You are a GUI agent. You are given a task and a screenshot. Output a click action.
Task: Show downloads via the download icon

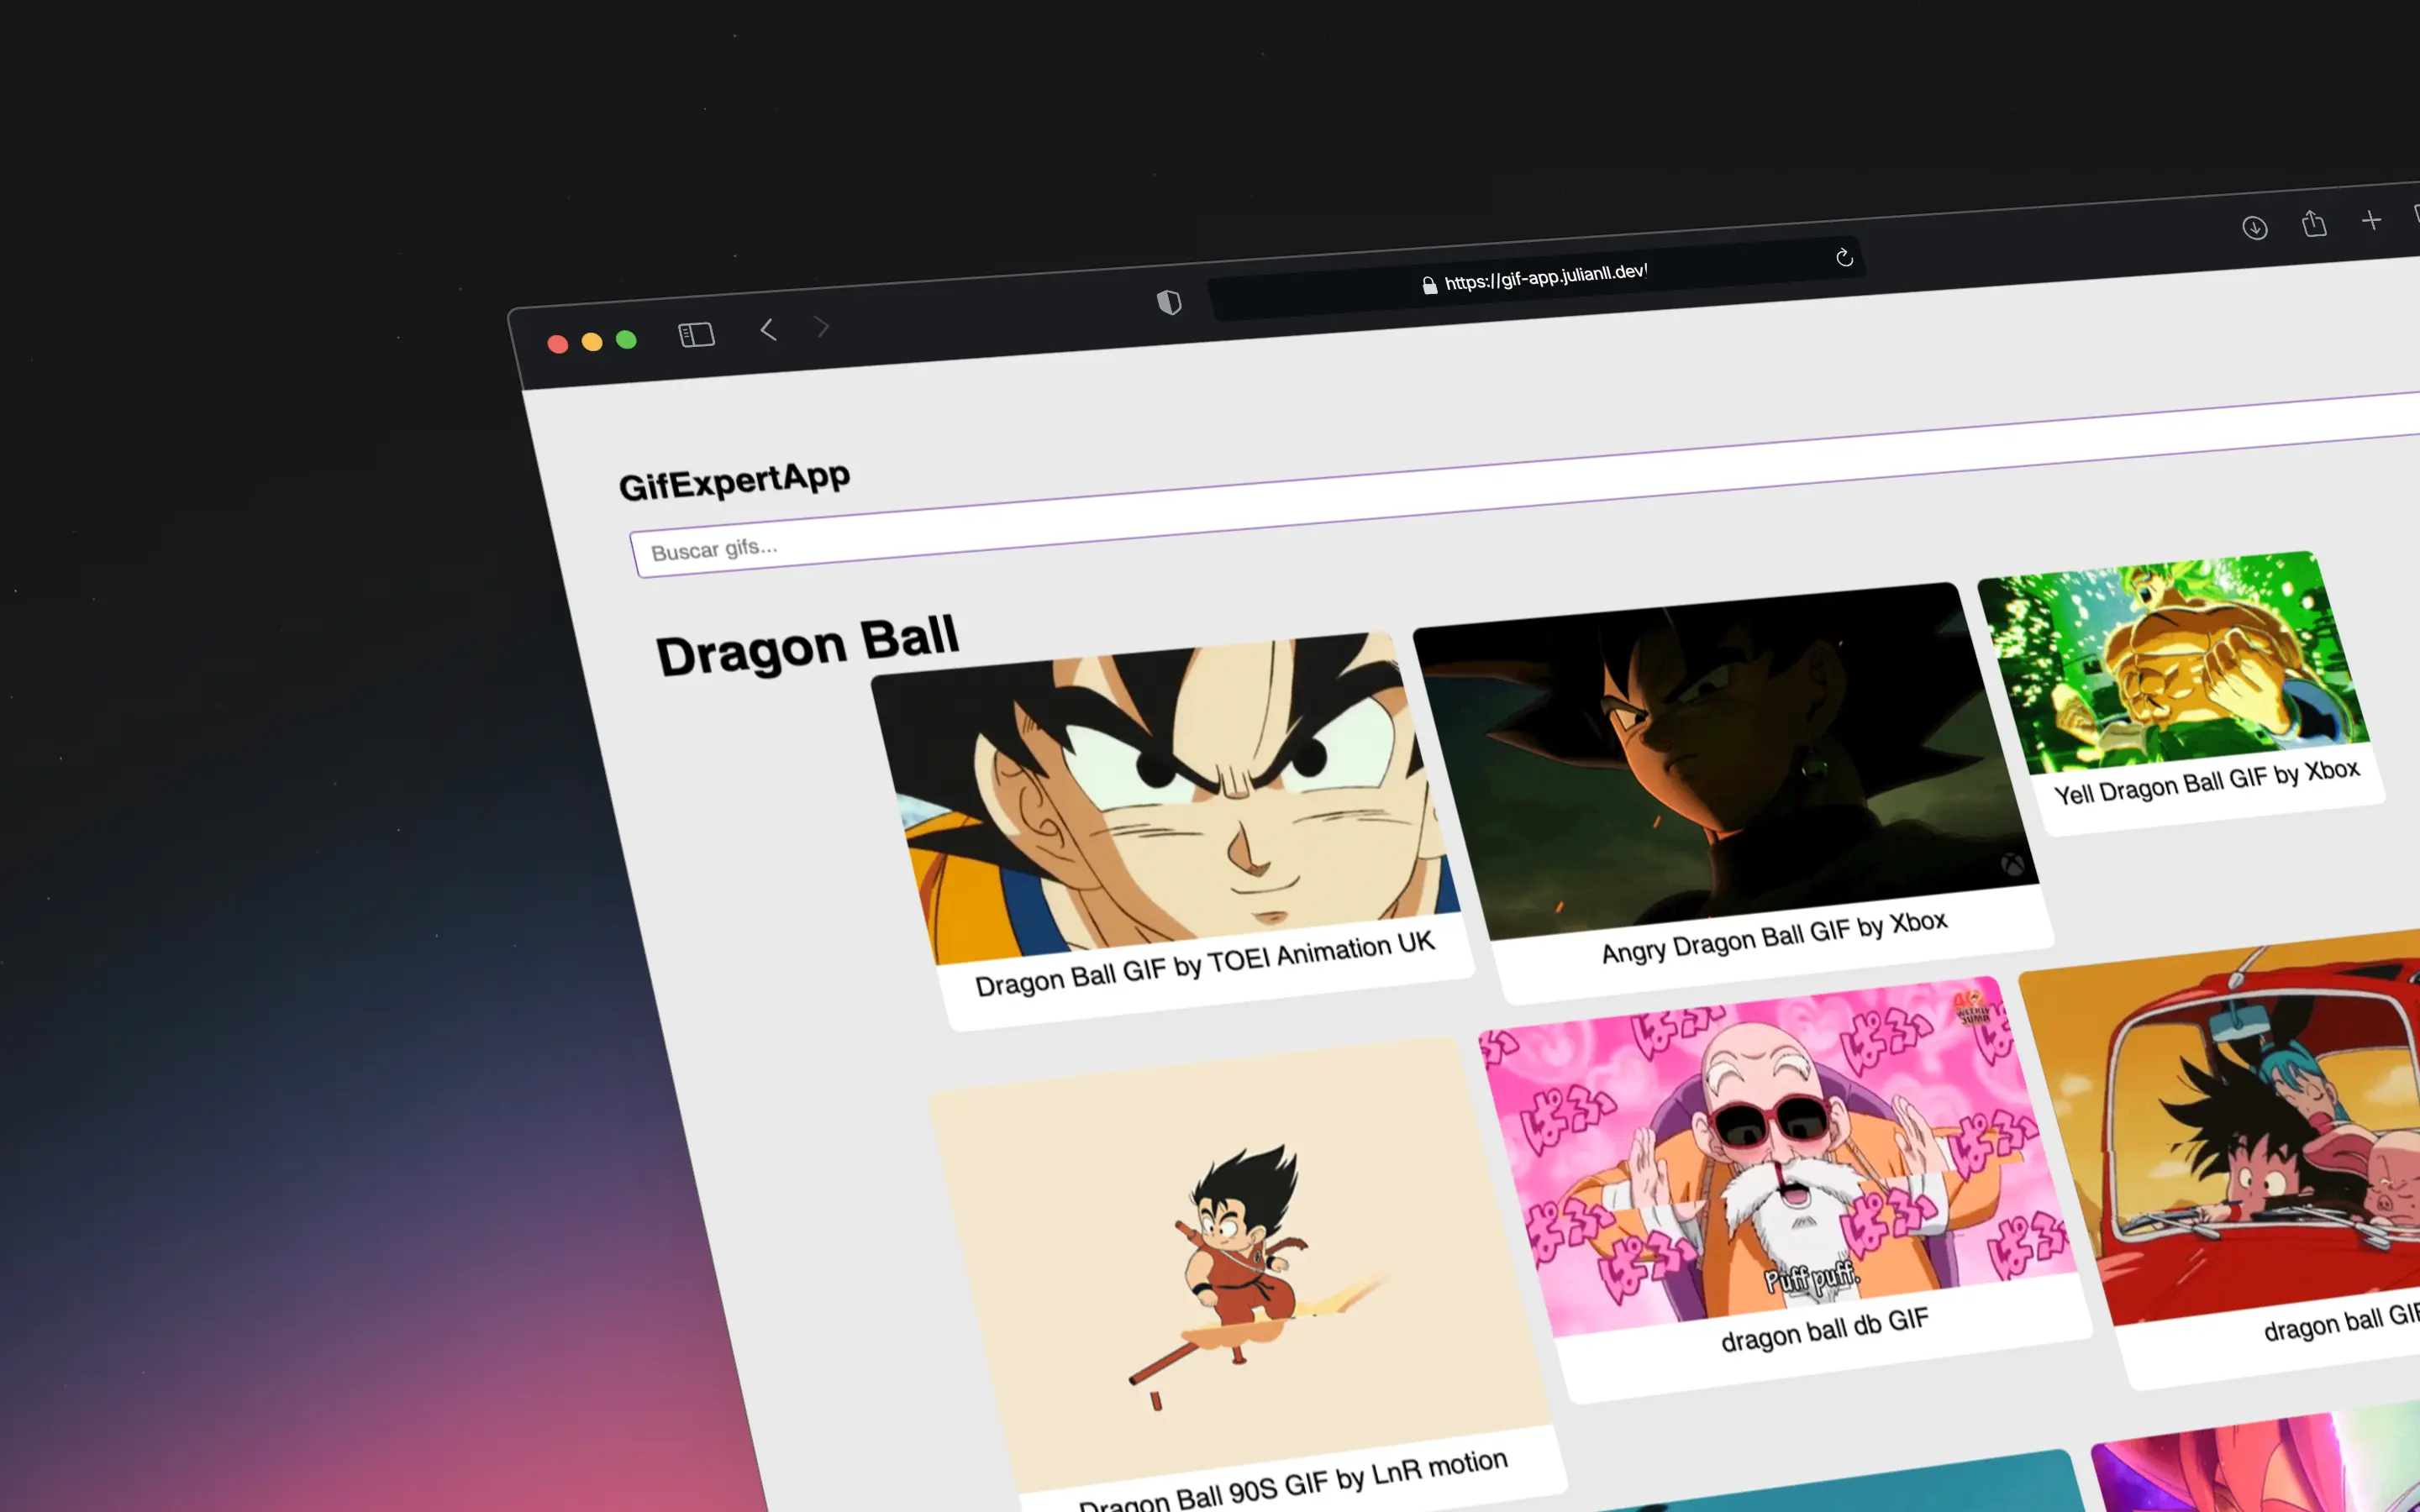(2254, 228)
